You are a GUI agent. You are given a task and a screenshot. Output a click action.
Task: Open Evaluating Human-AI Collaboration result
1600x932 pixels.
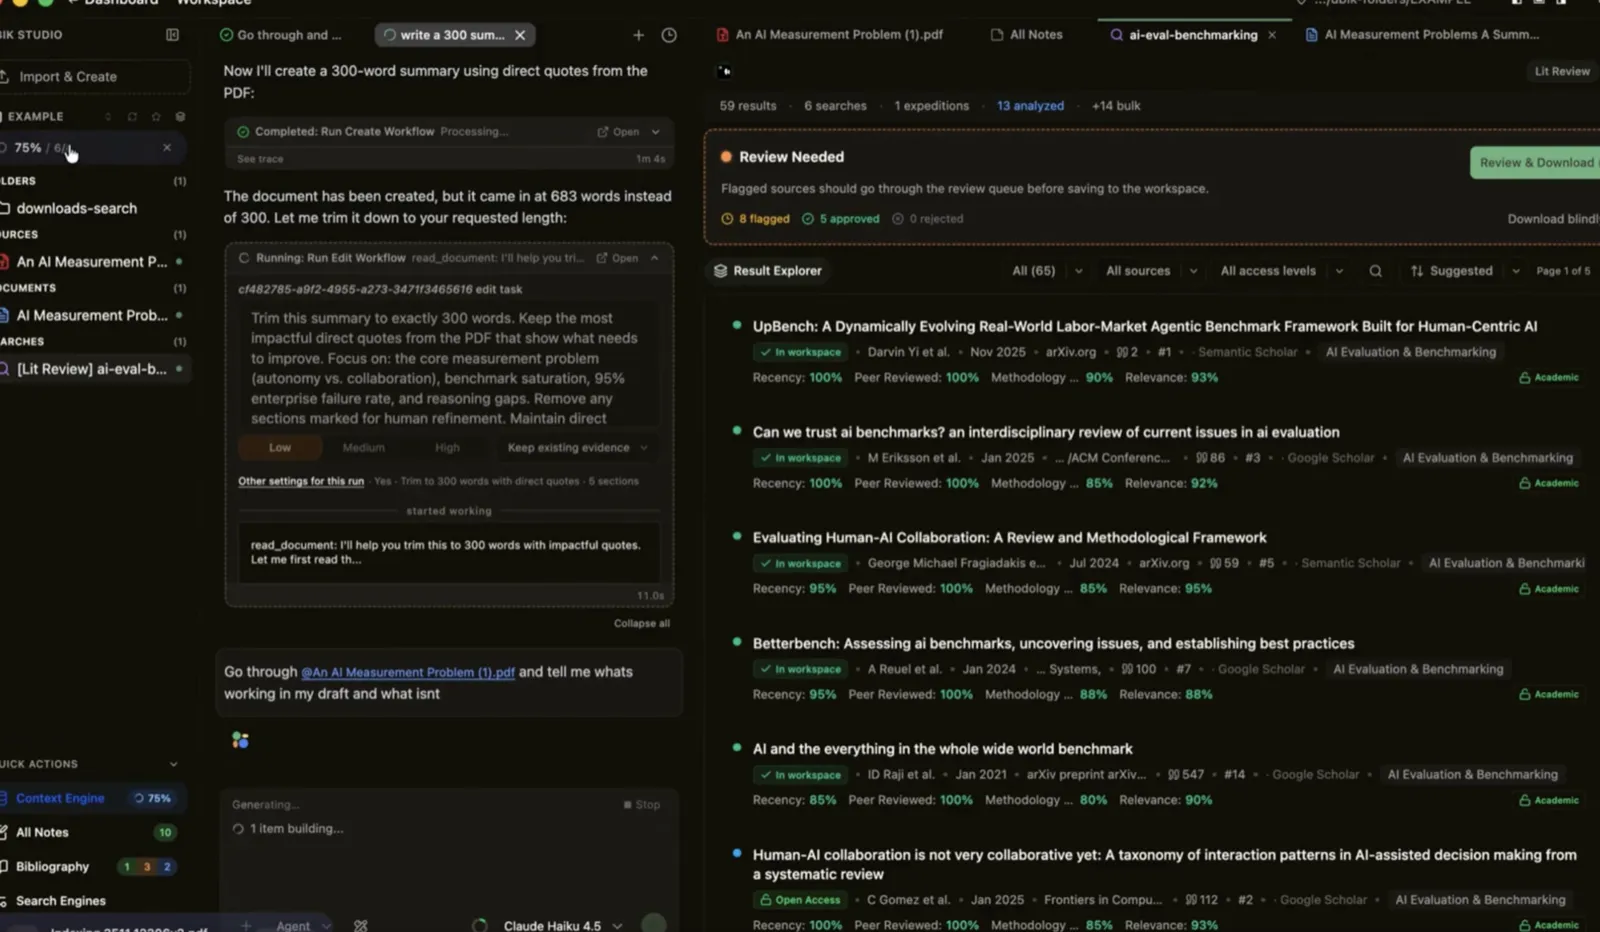pos(1009,538)
